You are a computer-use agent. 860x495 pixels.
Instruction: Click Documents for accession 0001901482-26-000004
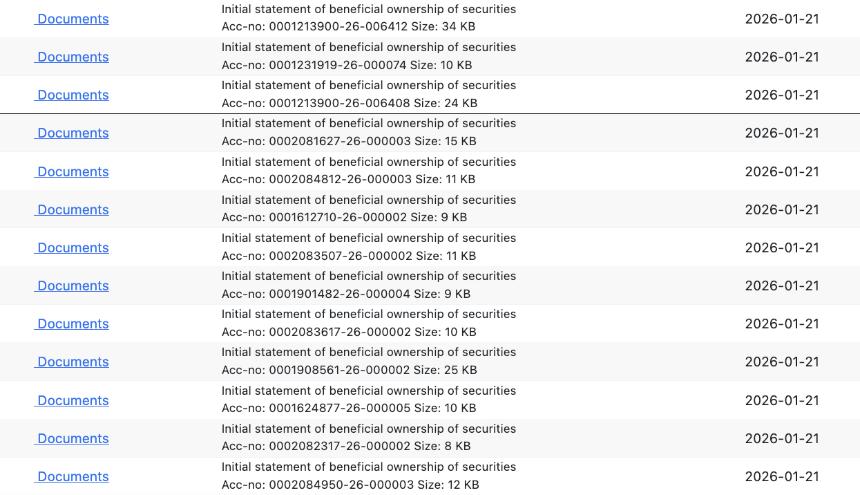click(x=73, y=286)
